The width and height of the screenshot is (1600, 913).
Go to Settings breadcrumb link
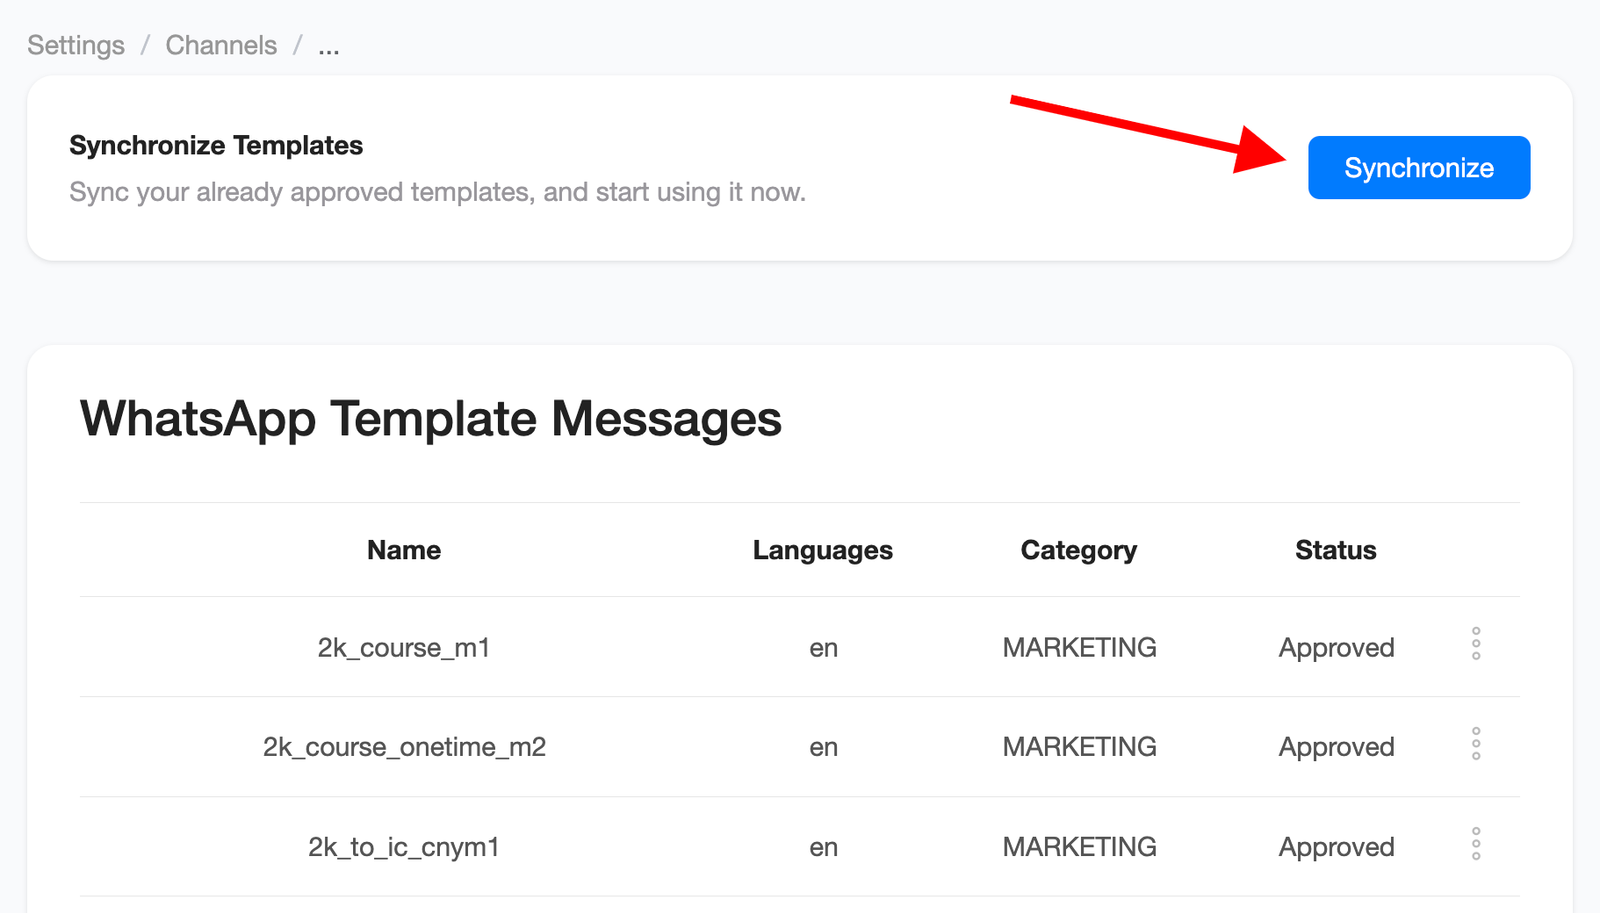(x=76, y=45)
